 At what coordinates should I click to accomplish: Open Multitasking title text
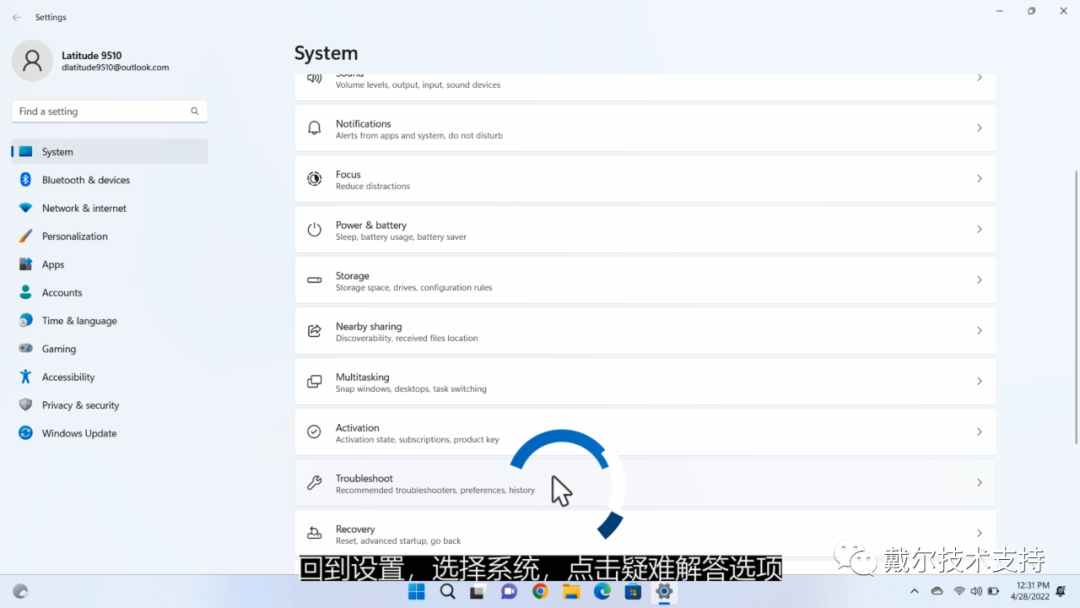[362, 377]
